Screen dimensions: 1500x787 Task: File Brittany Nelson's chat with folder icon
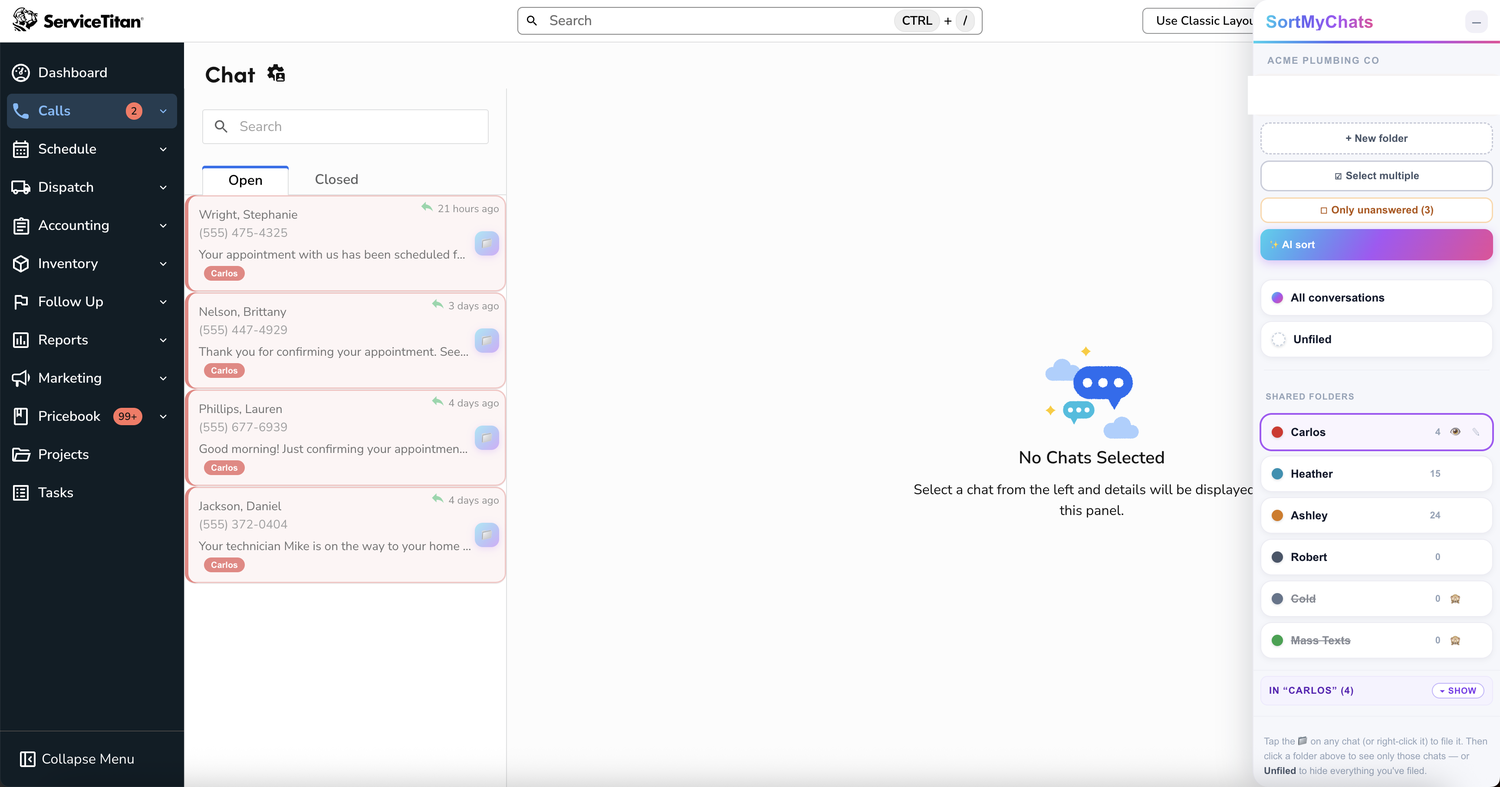[487, 340]
